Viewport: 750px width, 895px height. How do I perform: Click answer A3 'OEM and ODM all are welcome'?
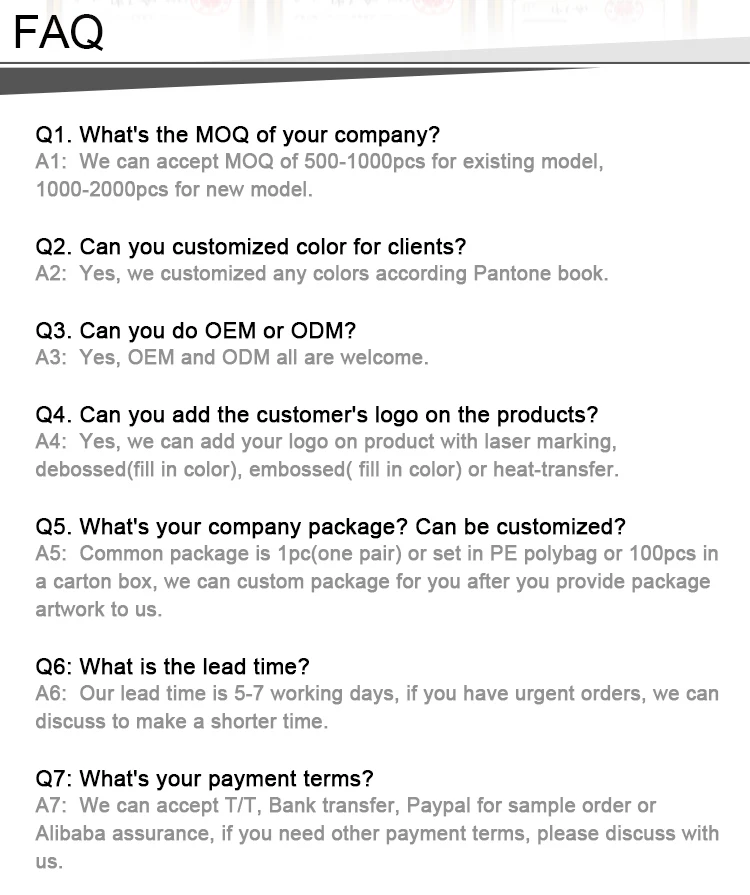[x=232, y=357]
